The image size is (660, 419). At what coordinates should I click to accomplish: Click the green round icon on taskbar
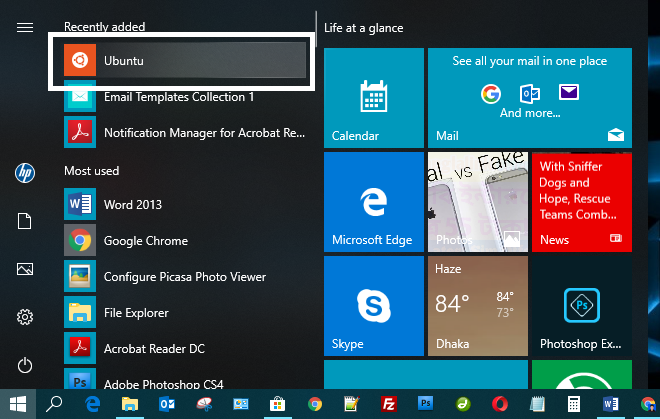pos(463,404)
